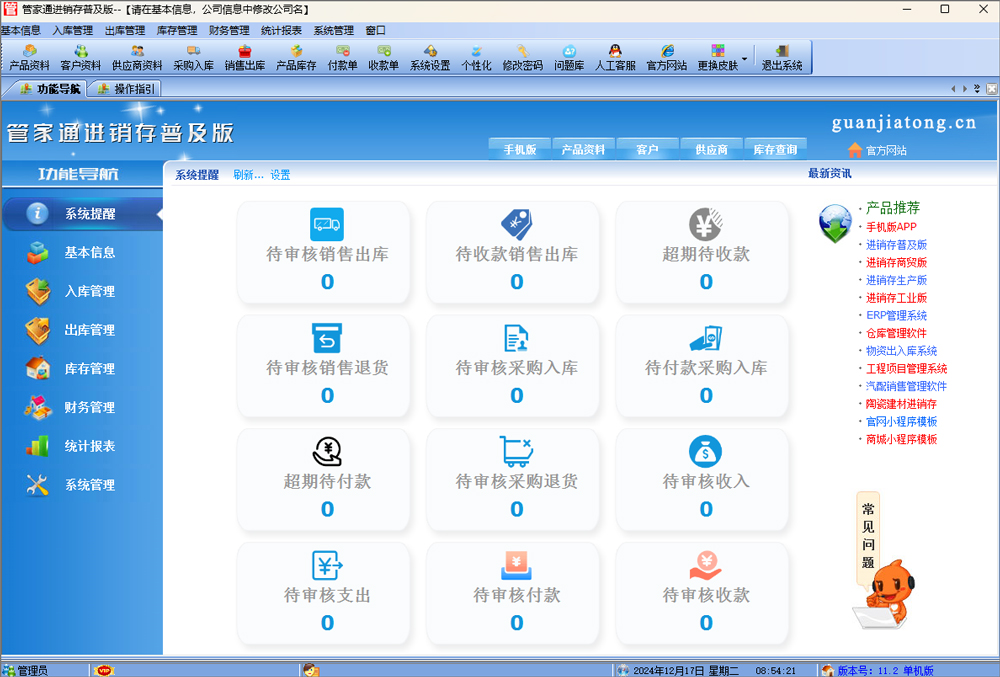1000x677 pixels.
Task: Switch to the 功能导航 tab
Action: pyautogui.click(x=50, y=89)
